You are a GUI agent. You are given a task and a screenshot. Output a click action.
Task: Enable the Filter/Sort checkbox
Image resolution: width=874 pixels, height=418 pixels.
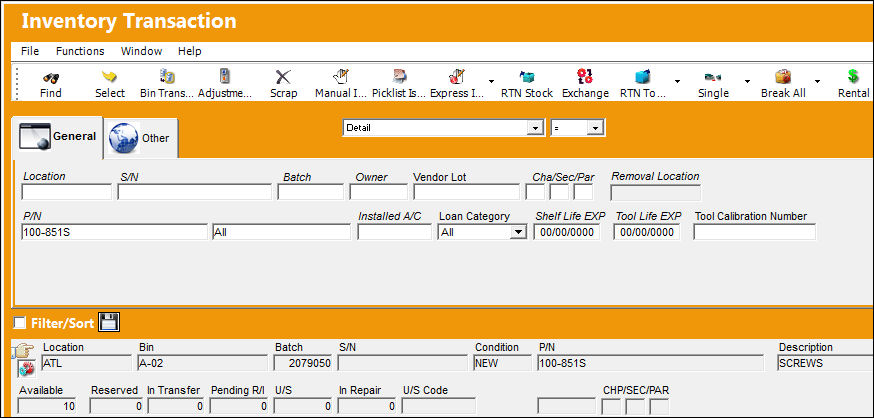[x=20, y=323]
